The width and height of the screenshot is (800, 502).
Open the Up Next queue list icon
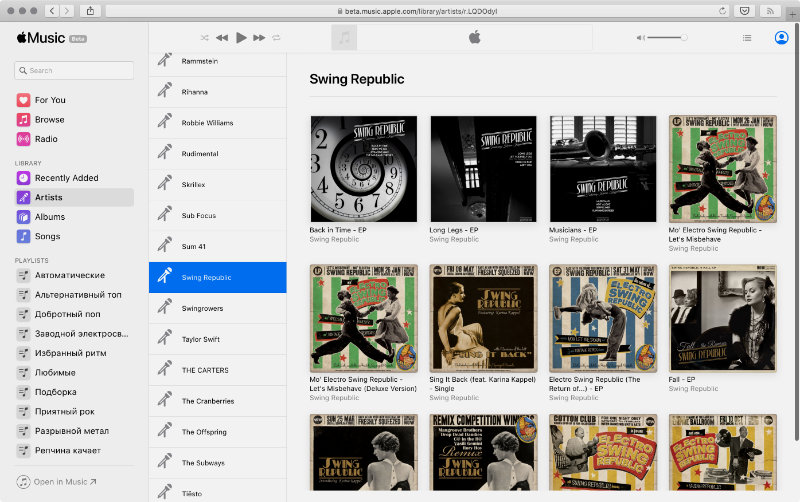[747, 38]
